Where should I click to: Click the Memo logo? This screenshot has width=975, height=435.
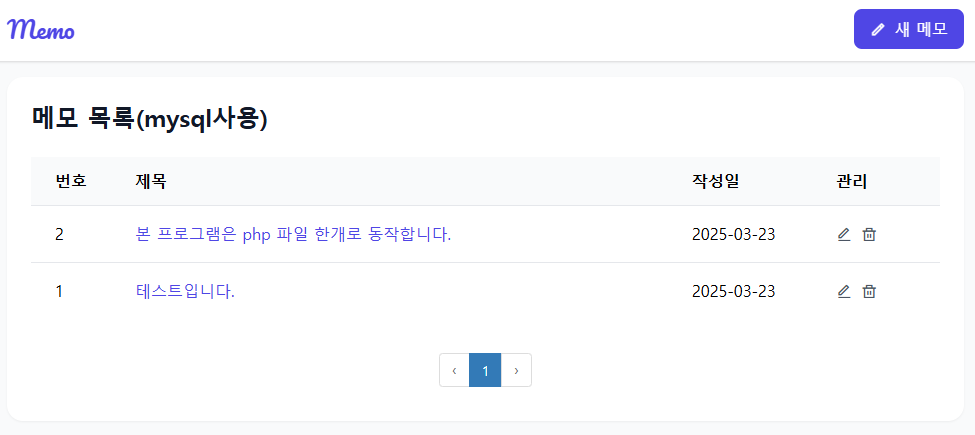41,29
